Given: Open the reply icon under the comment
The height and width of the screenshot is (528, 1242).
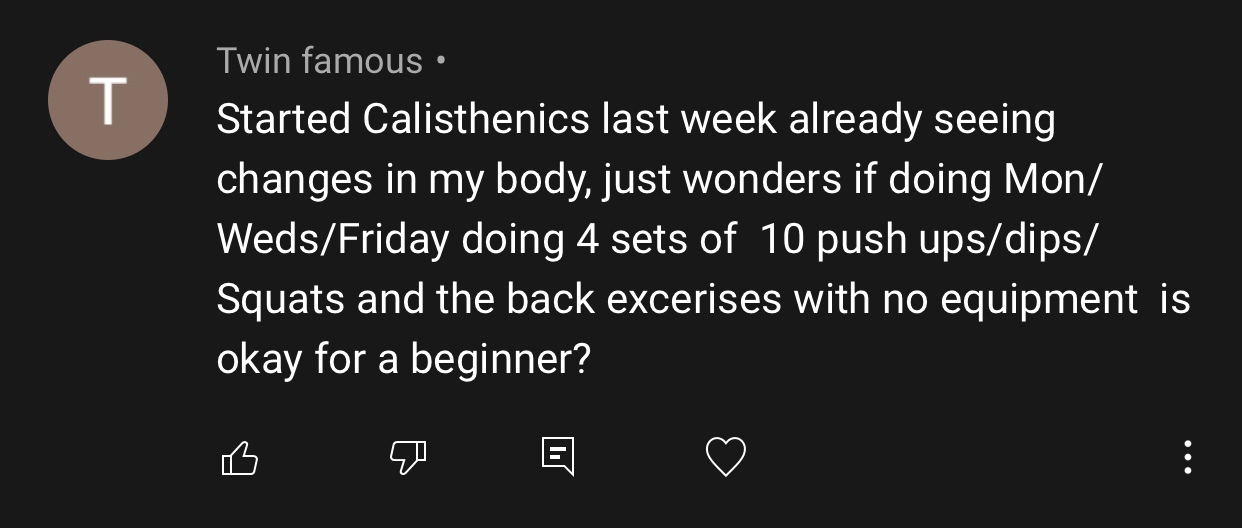Looking at the screenshot, I should click(558, 457).
